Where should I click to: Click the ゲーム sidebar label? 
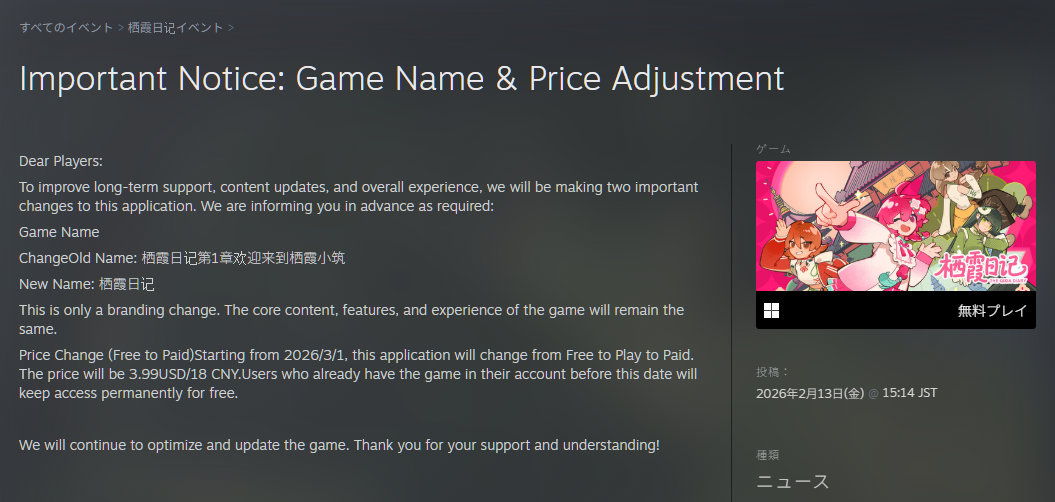point(773,149)
